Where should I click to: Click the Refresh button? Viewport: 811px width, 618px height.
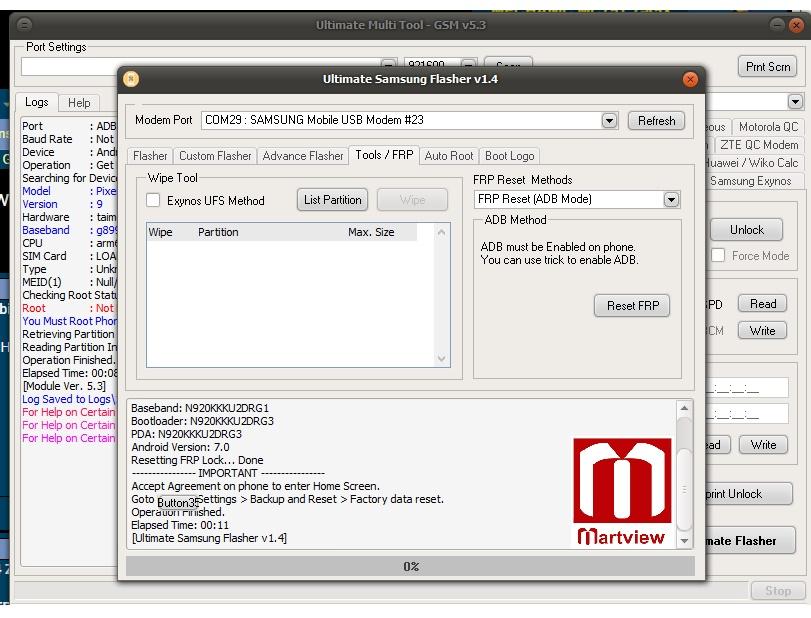[x=656, y=120]
